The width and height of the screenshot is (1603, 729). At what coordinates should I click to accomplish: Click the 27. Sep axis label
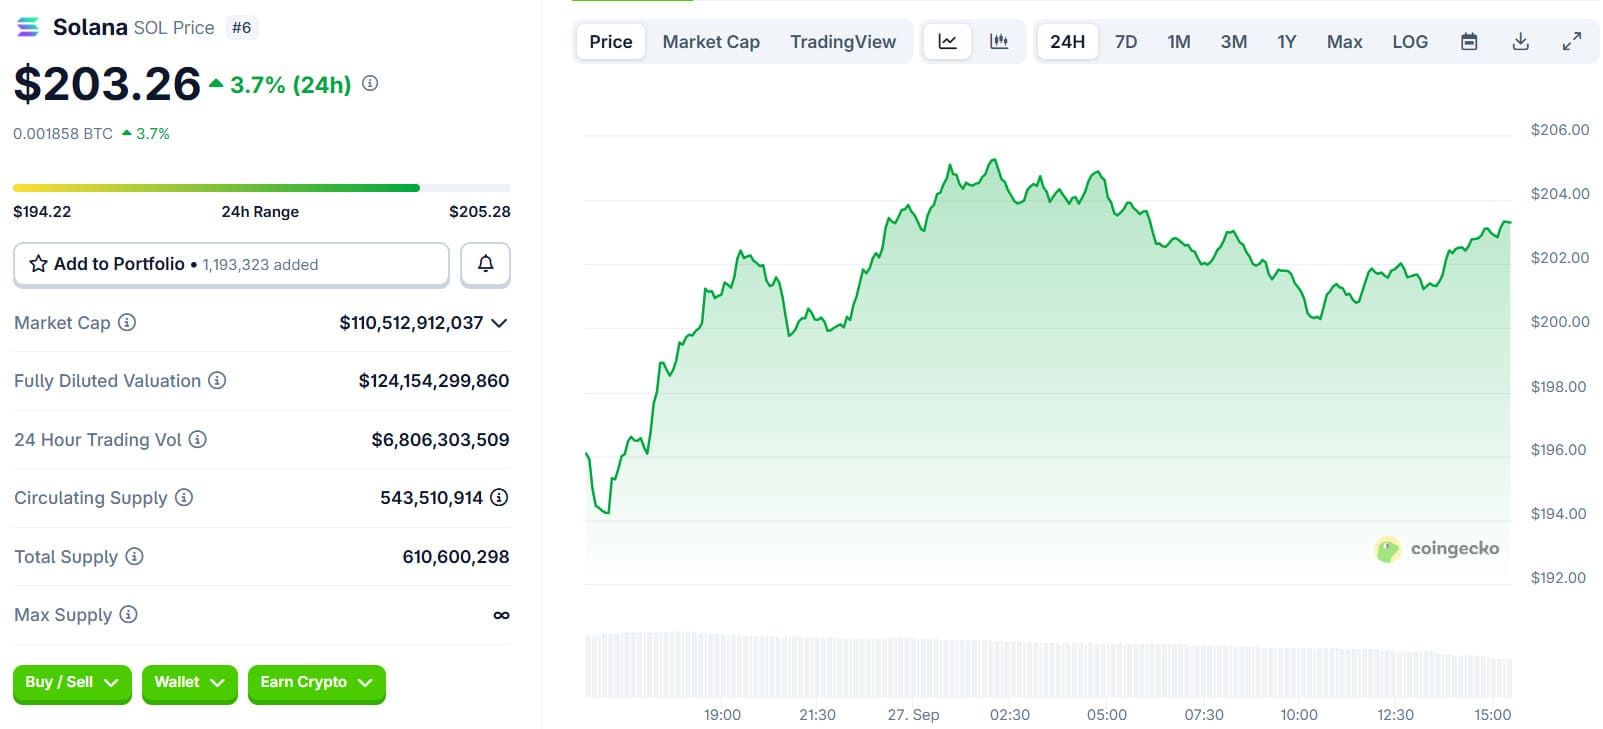click(913, 714)
